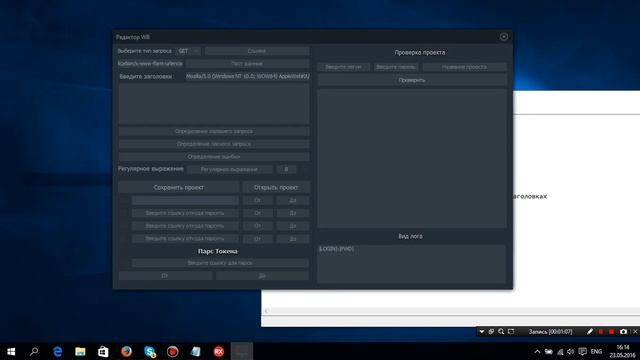
Task: Click the Ссылка URL input field
Action: (257, 51)
